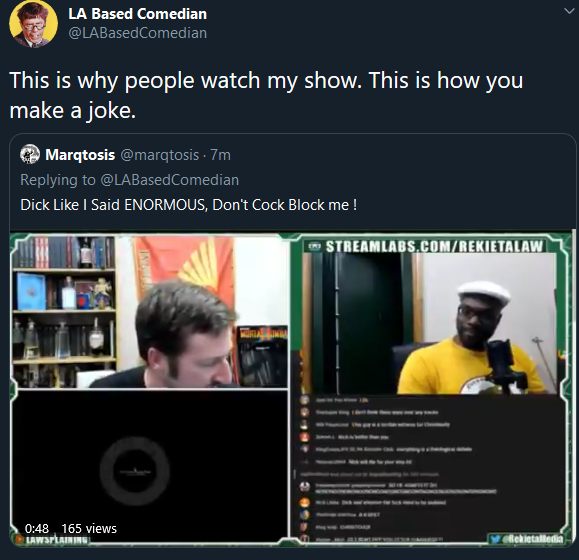The width and height of the screenshot is (579, 560).
Task: Click the circular logo in black panel
Action: 135,471
